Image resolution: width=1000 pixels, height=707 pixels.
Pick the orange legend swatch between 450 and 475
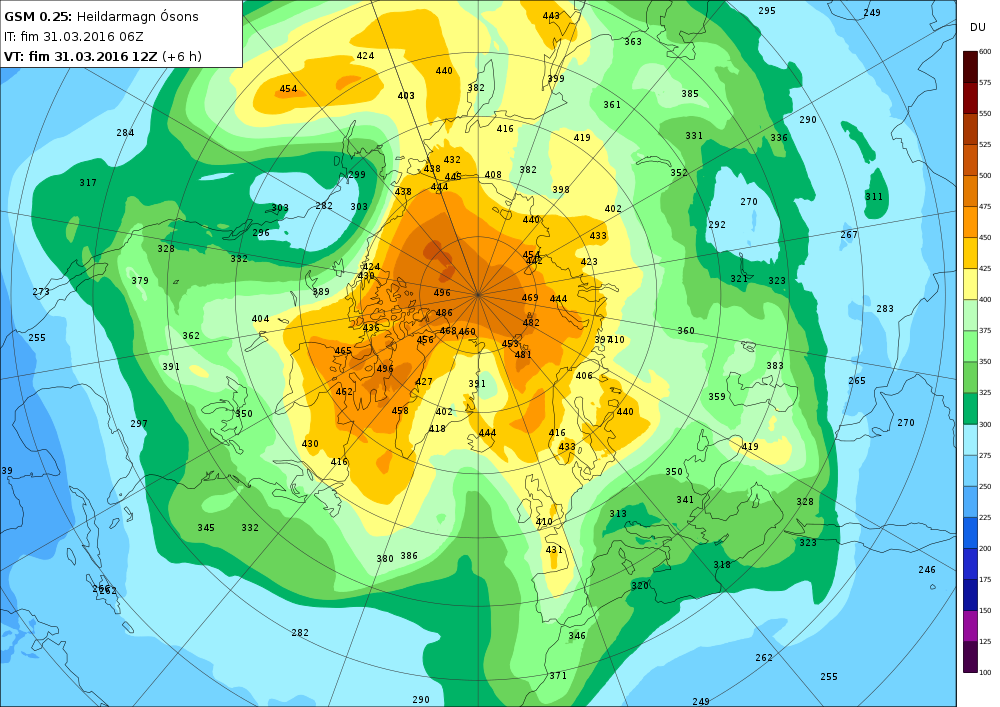[x=970, y=222]
